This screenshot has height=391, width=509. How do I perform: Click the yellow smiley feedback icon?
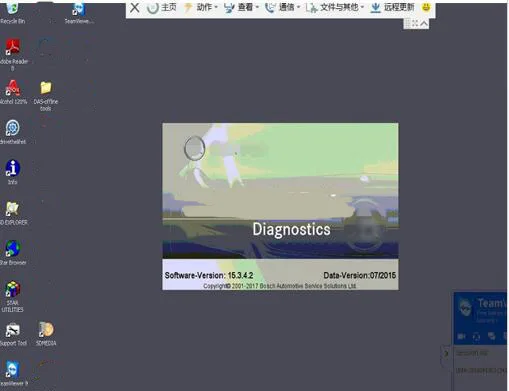[426, 7]
